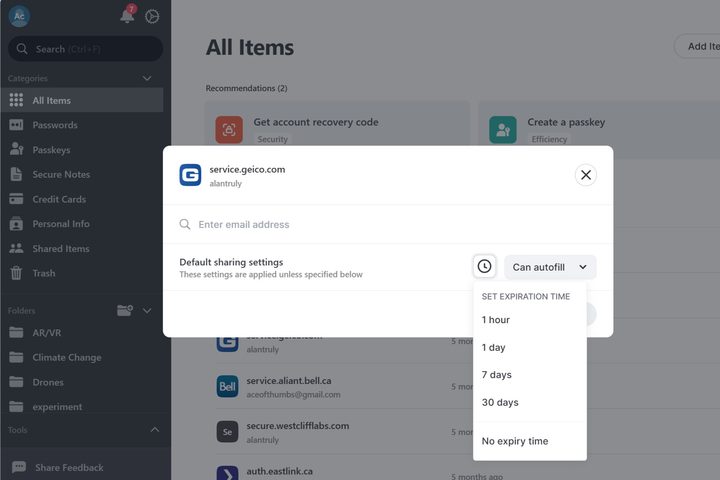Open the Drones folder
The image size is (720, 480).
[48, 382]
